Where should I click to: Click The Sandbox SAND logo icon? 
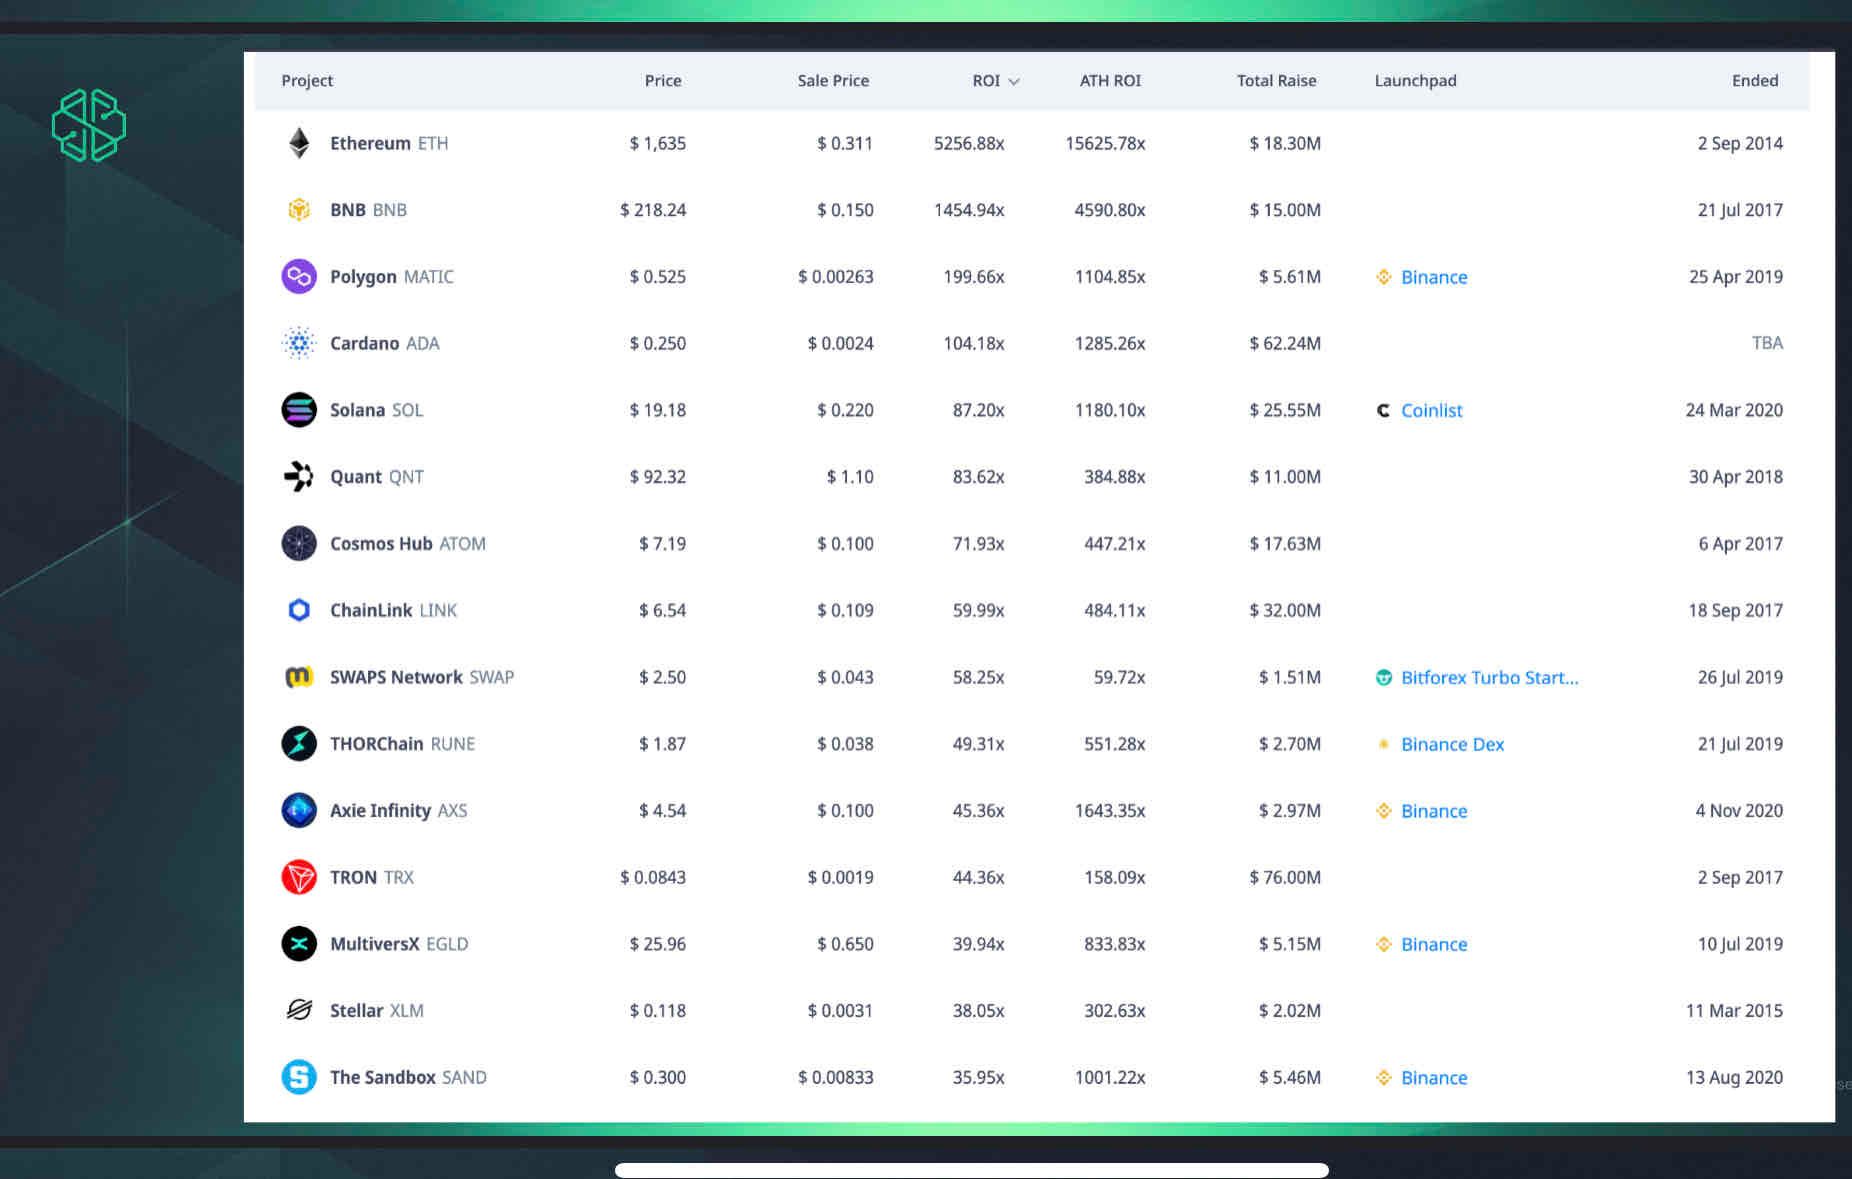(x=299, y=1077)
